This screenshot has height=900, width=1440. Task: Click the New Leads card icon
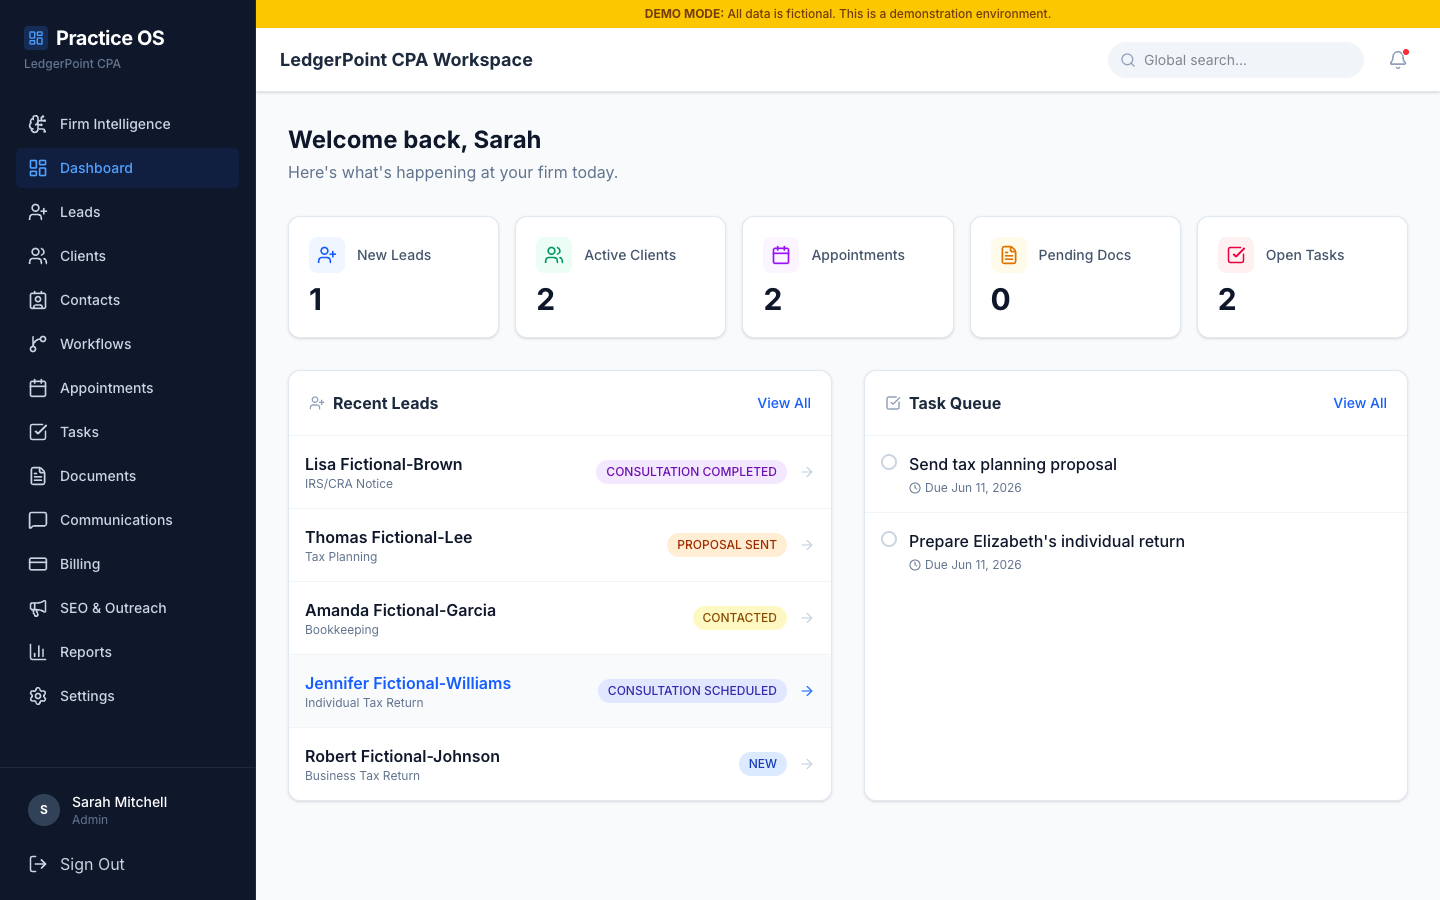click(x=327, y=255)
